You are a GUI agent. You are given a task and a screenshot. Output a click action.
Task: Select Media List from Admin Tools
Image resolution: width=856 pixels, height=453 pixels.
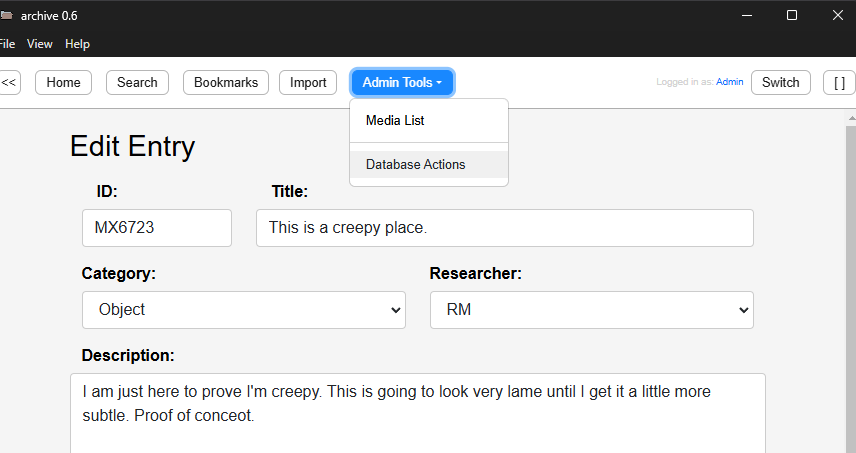point(429,121)
